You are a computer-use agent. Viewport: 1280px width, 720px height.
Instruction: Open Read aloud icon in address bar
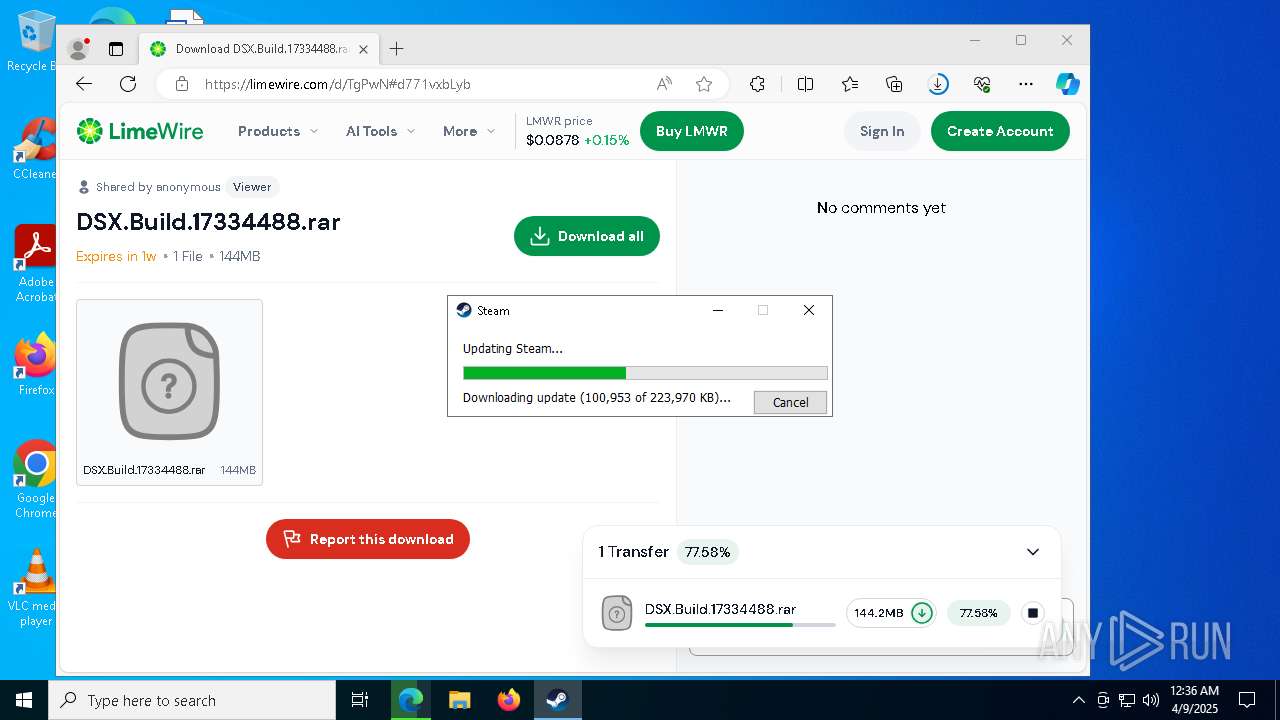coord(664,84)
